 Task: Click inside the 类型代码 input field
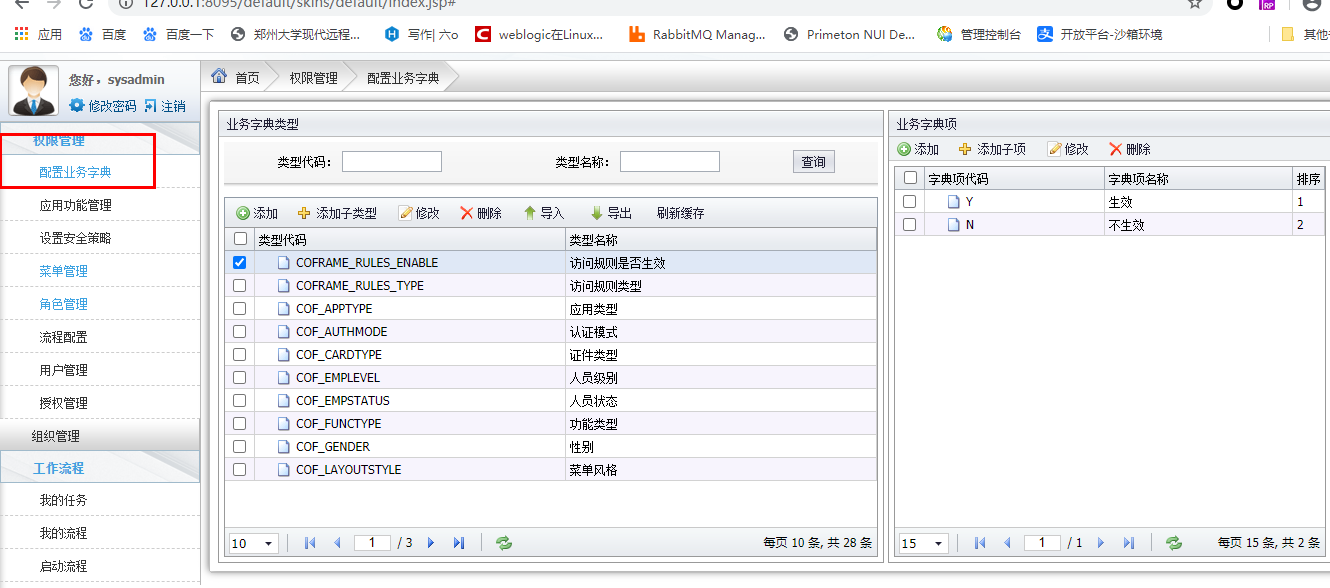(x=392, y=160)
